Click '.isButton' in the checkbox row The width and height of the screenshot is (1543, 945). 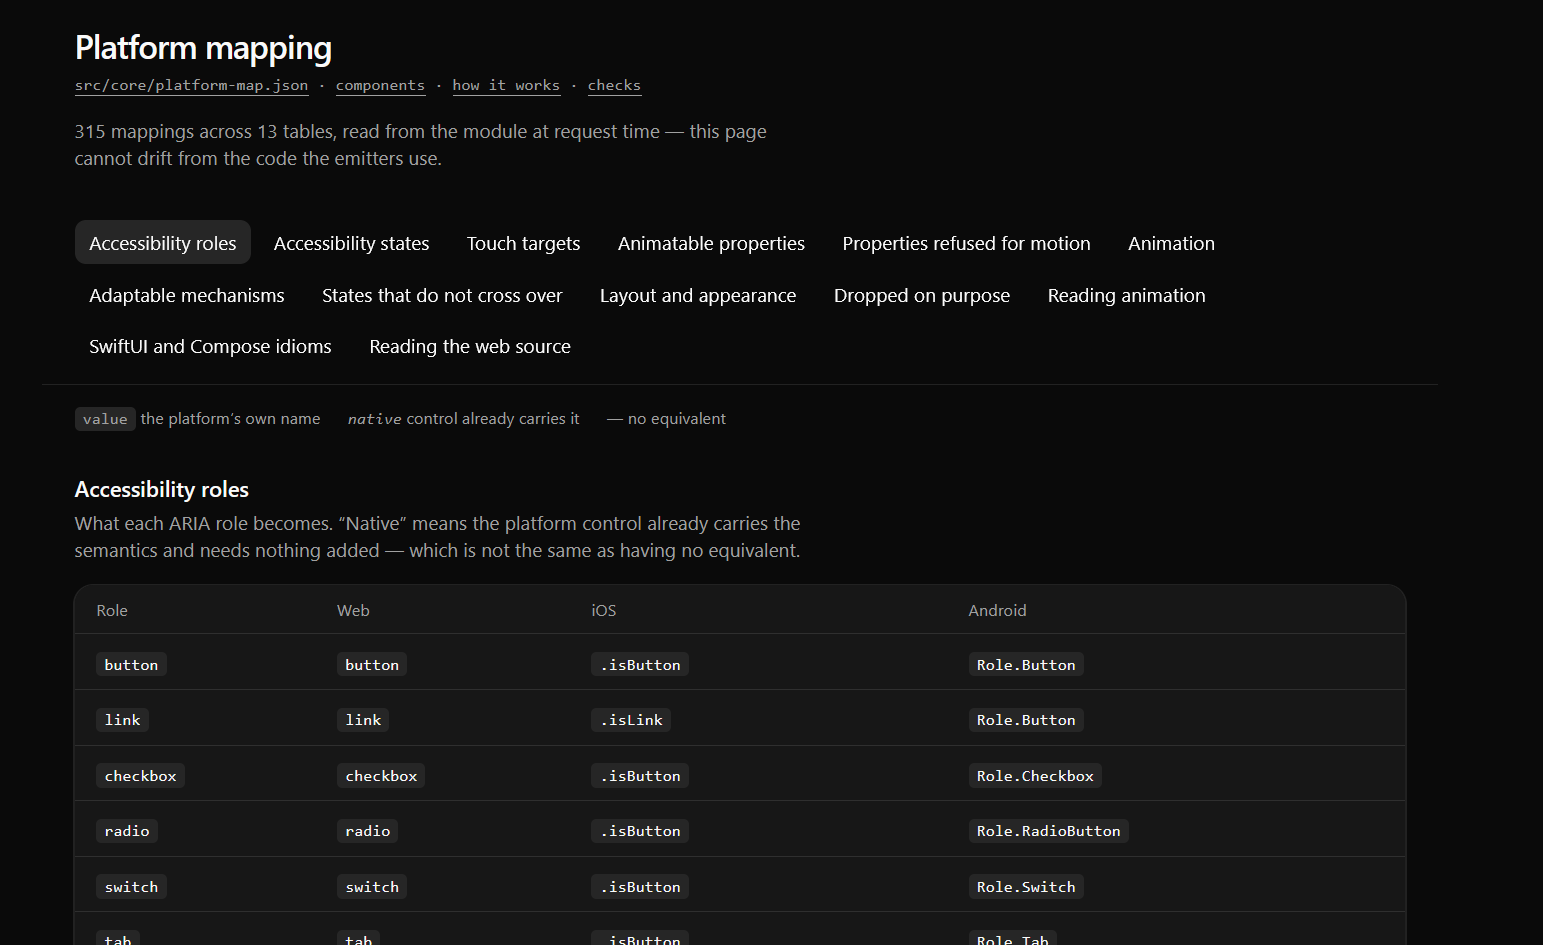pyautogui.click(x=640, y=776)
